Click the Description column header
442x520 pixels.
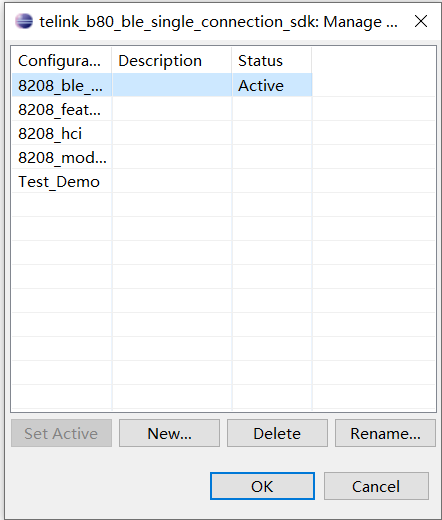(172, 61)
